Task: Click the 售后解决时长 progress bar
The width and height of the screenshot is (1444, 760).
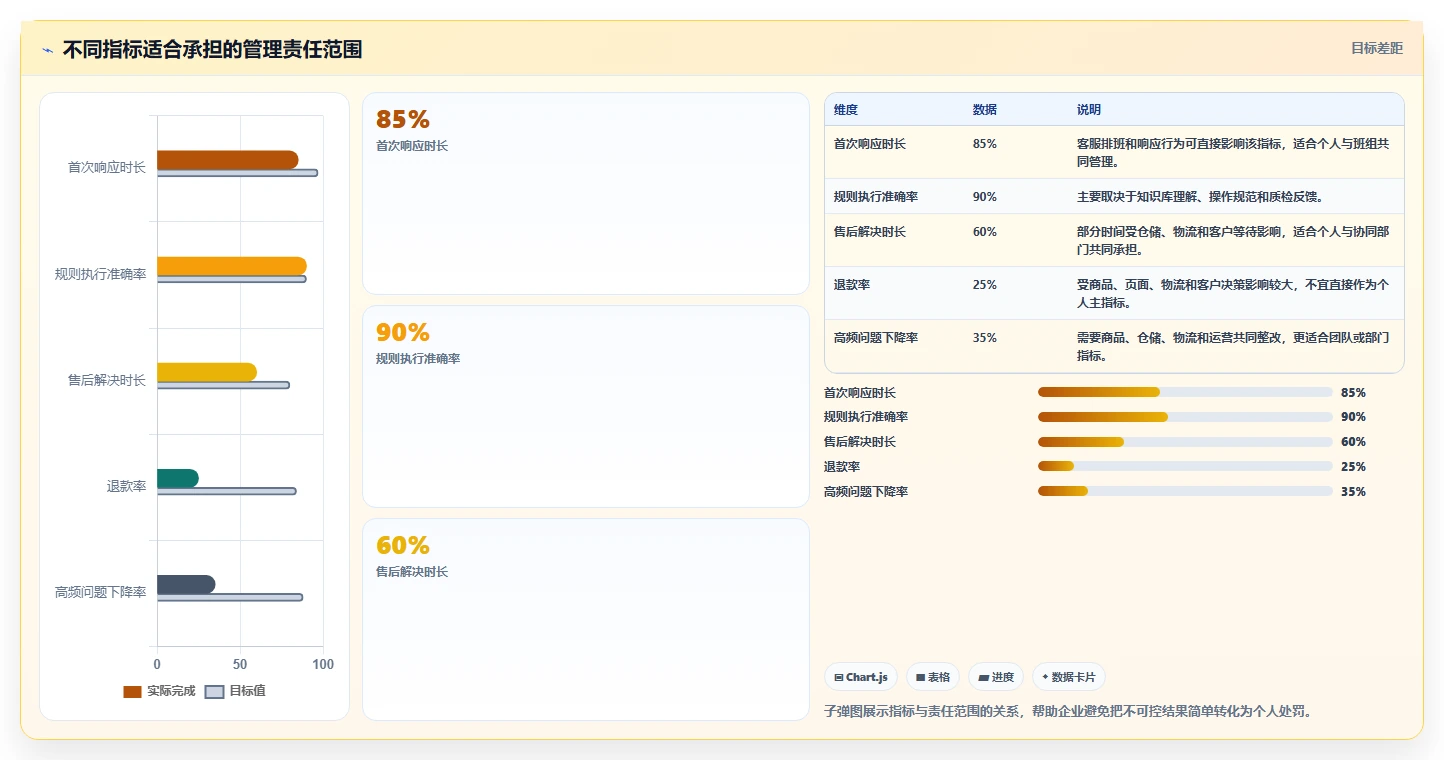Action: tap(1185, 442)
